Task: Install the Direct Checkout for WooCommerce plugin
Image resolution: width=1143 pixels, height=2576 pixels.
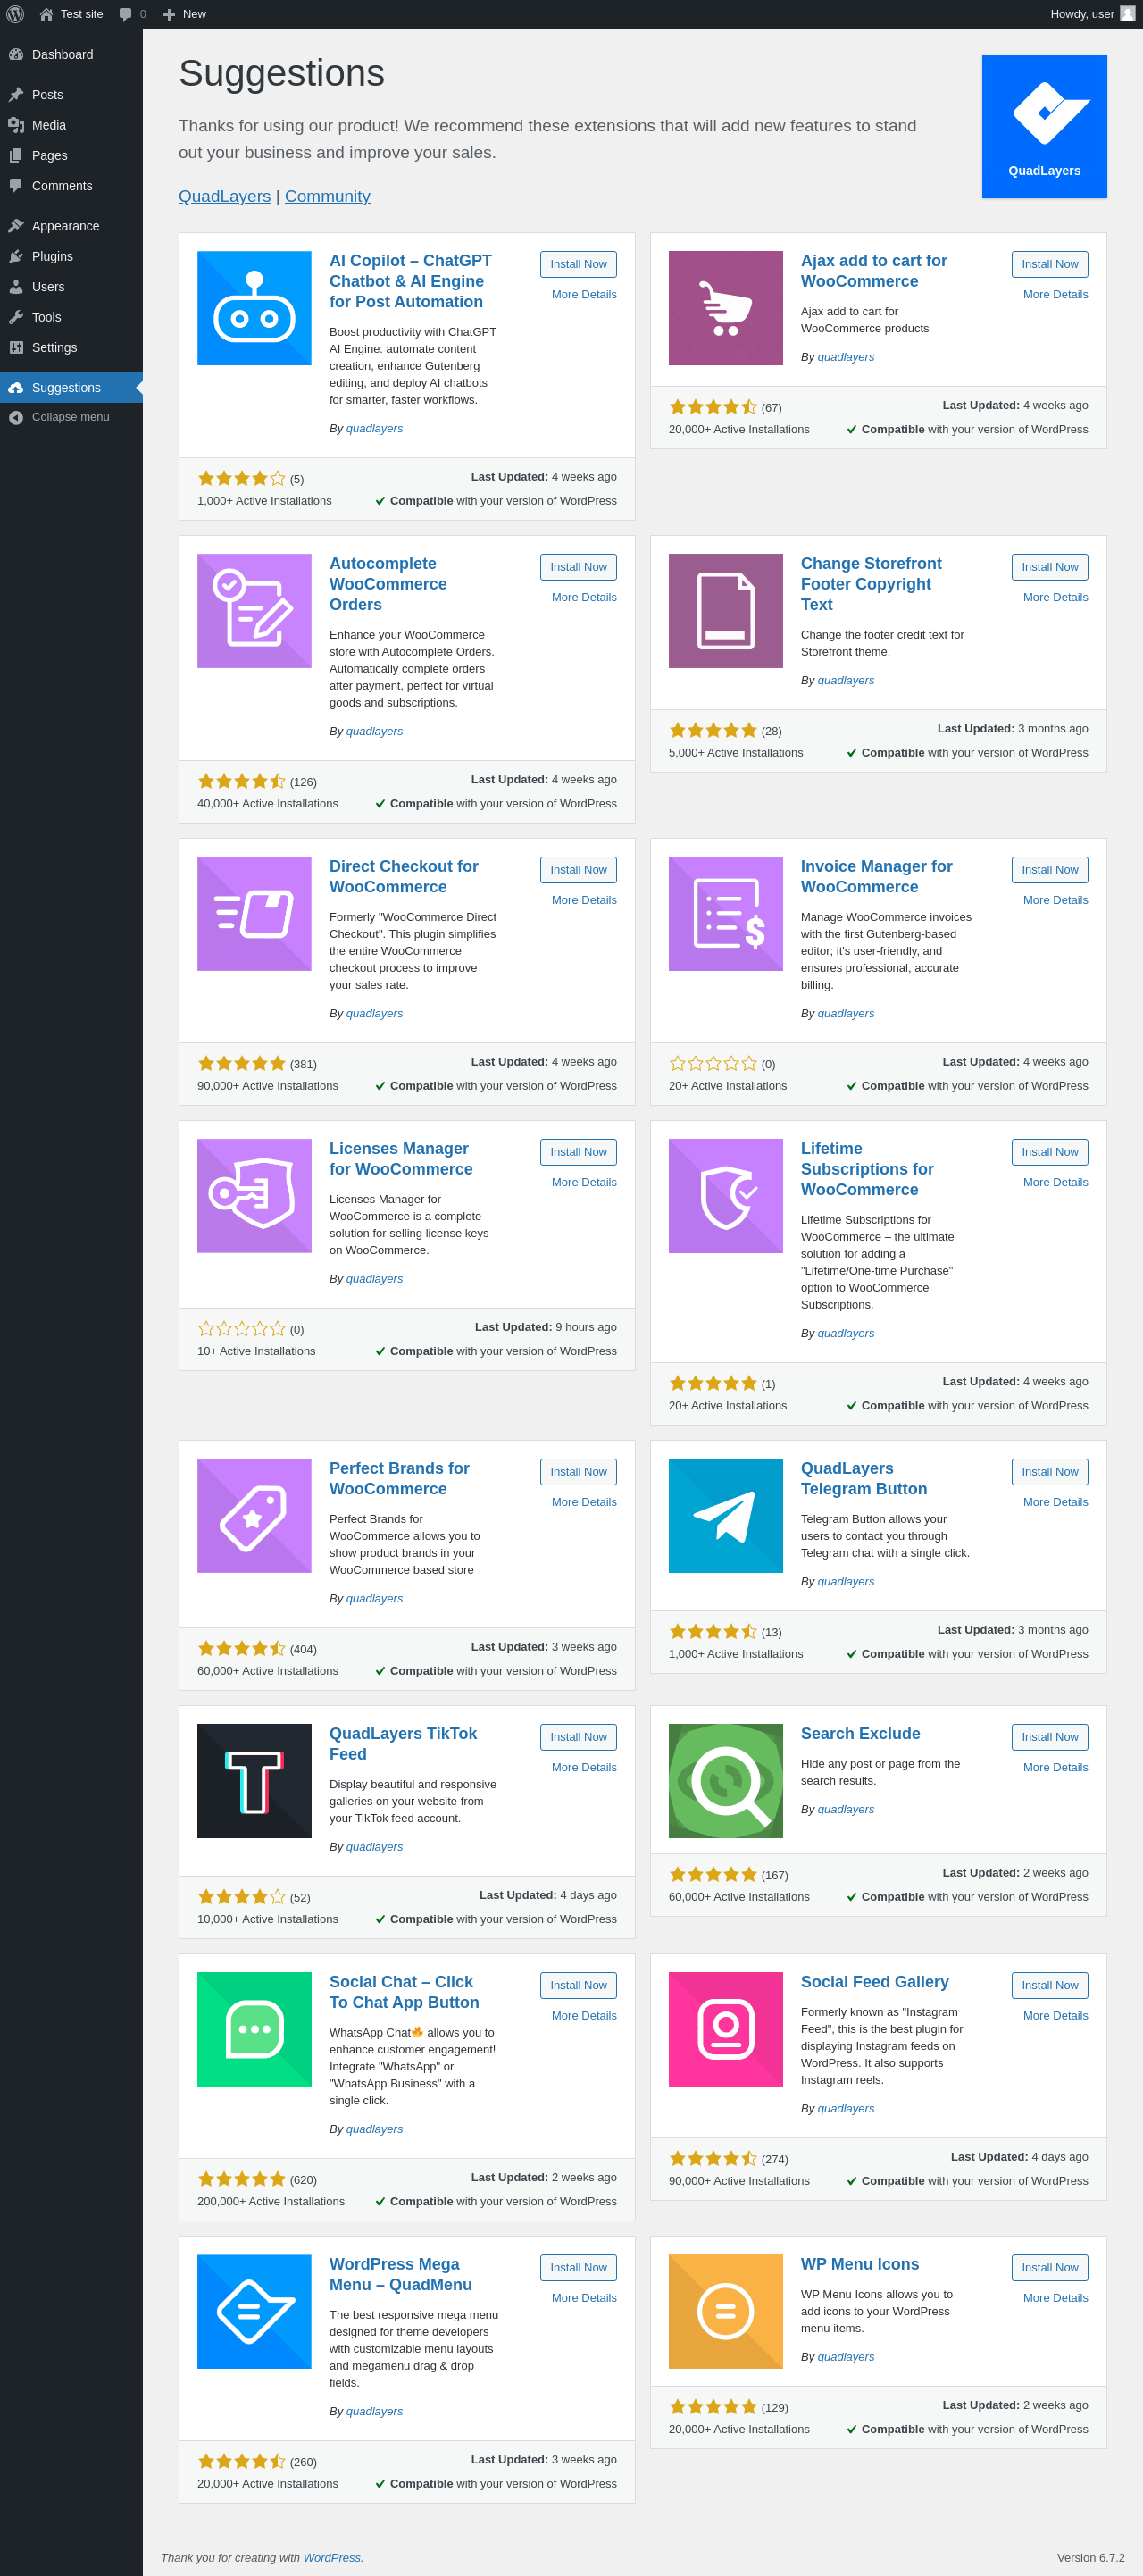Action: [578, 869]
